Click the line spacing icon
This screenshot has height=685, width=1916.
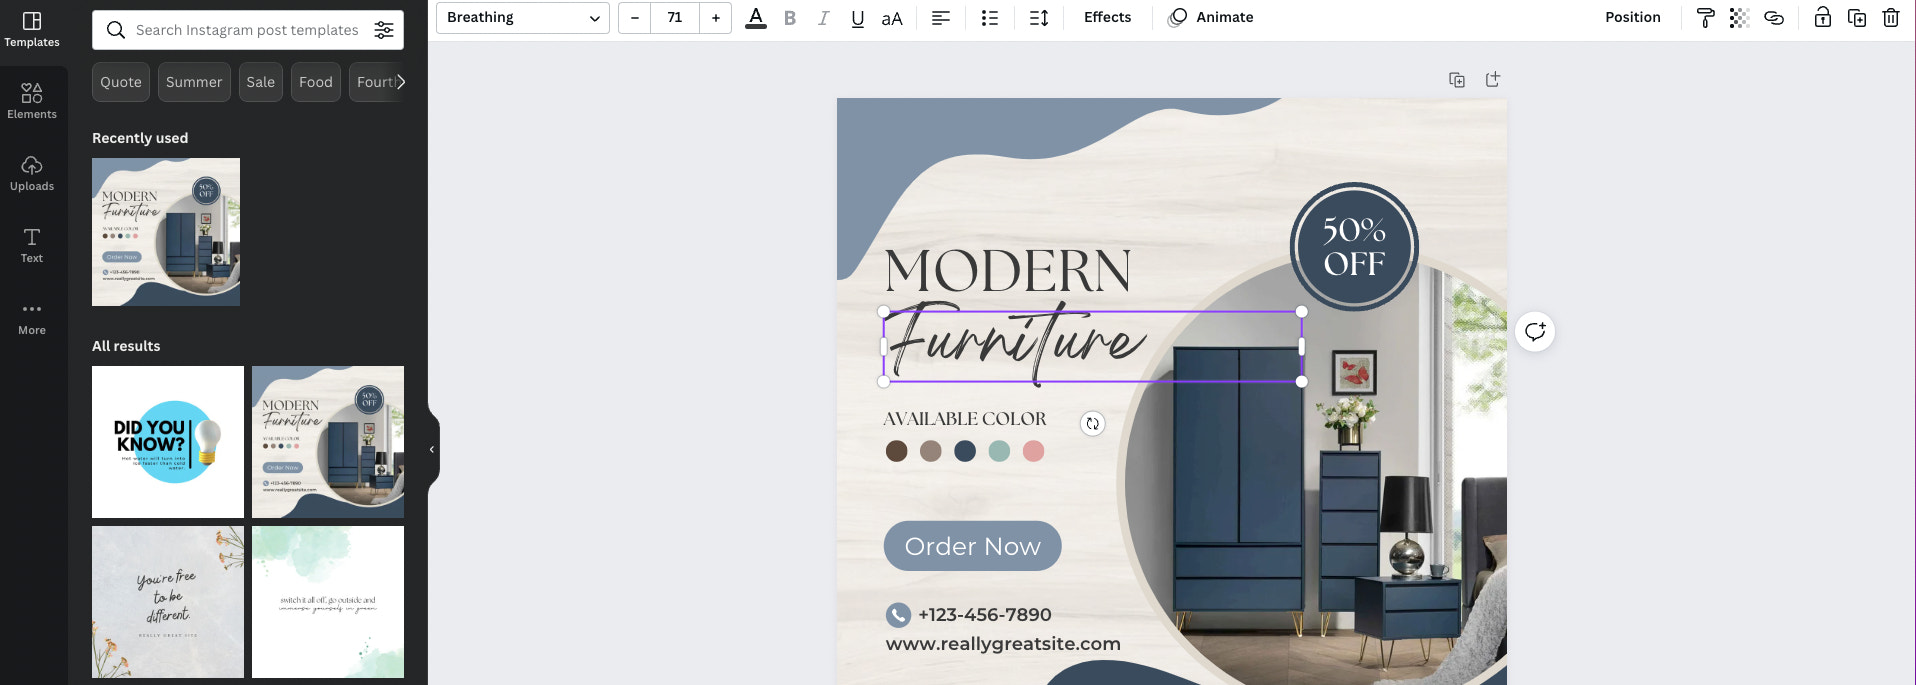1039,18
